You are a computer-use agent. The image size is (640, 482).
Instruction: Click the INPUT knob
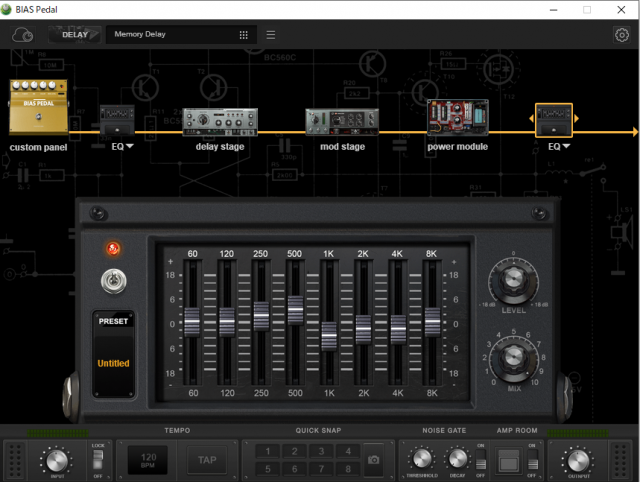[x=57, y=461]
